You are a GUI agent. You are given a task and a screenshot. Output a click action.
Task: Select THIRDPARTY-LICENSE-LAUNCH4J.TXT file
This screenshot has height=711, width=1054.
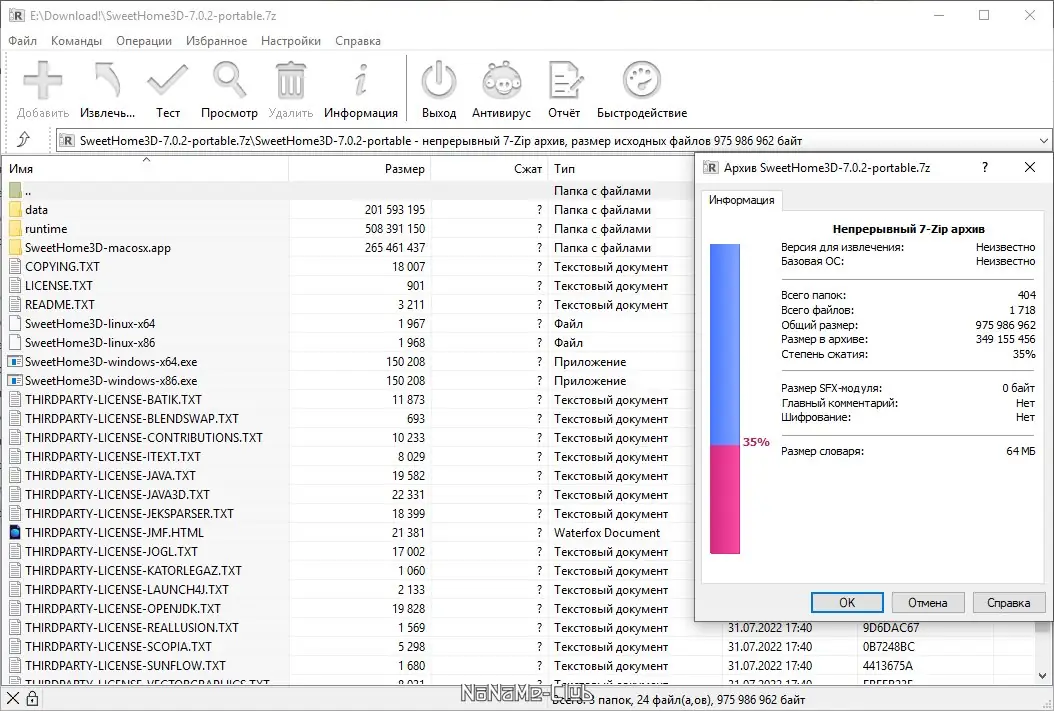click(350, 589)
